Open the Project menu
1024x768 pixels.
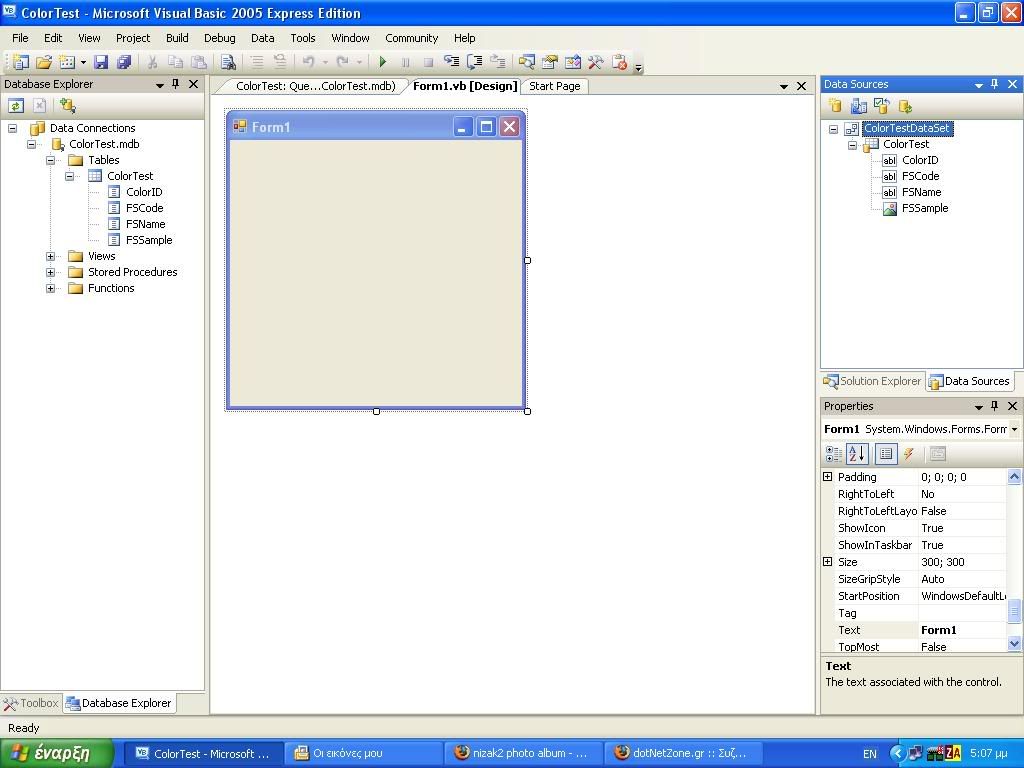tap(133, 38)
